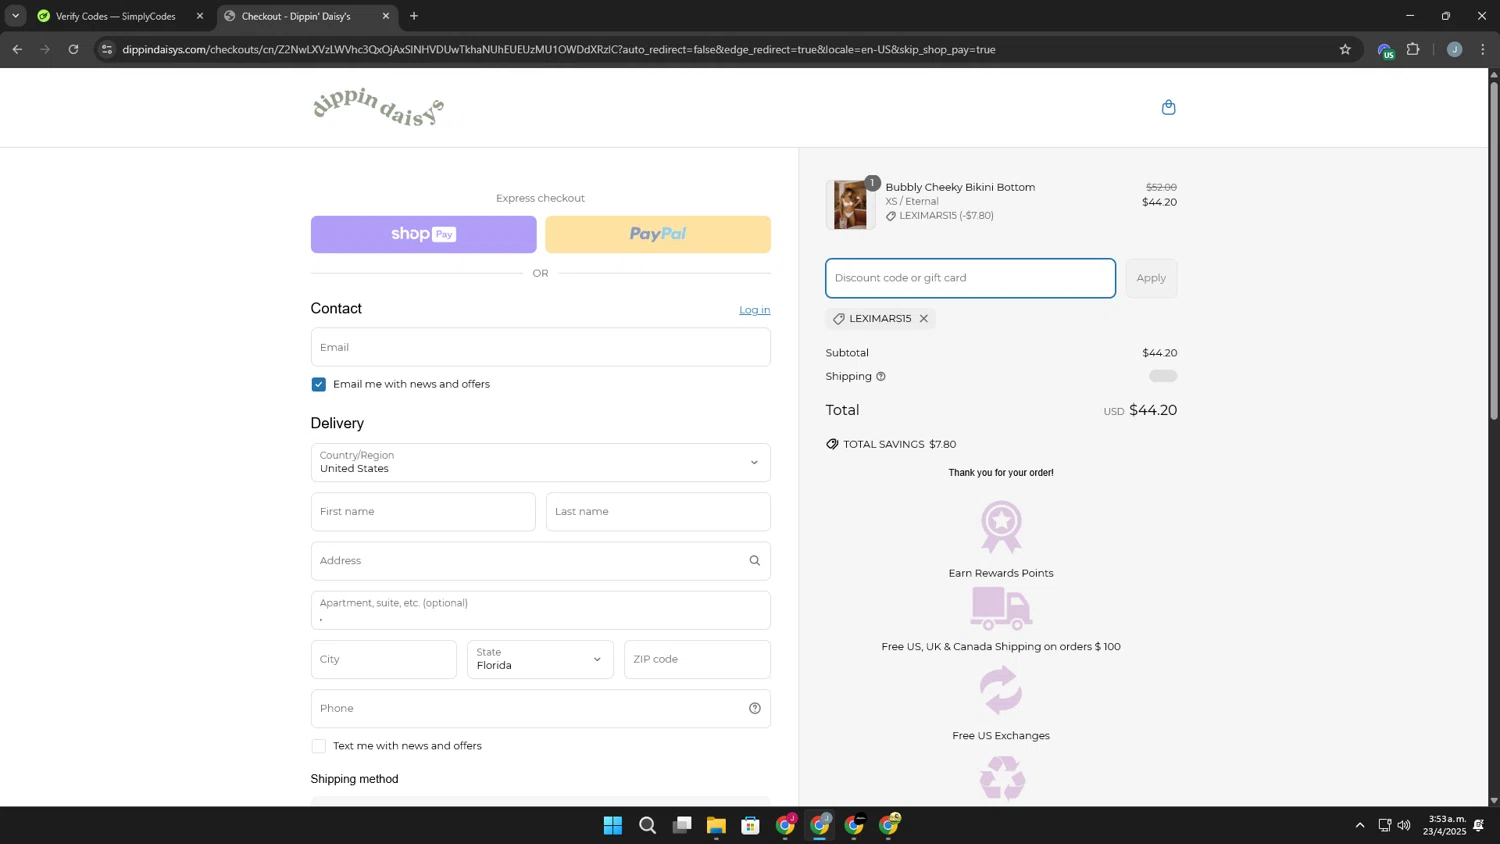Click the Apply discount button
Screen dimensions: 1500x844
click(x=1151, y=278)
